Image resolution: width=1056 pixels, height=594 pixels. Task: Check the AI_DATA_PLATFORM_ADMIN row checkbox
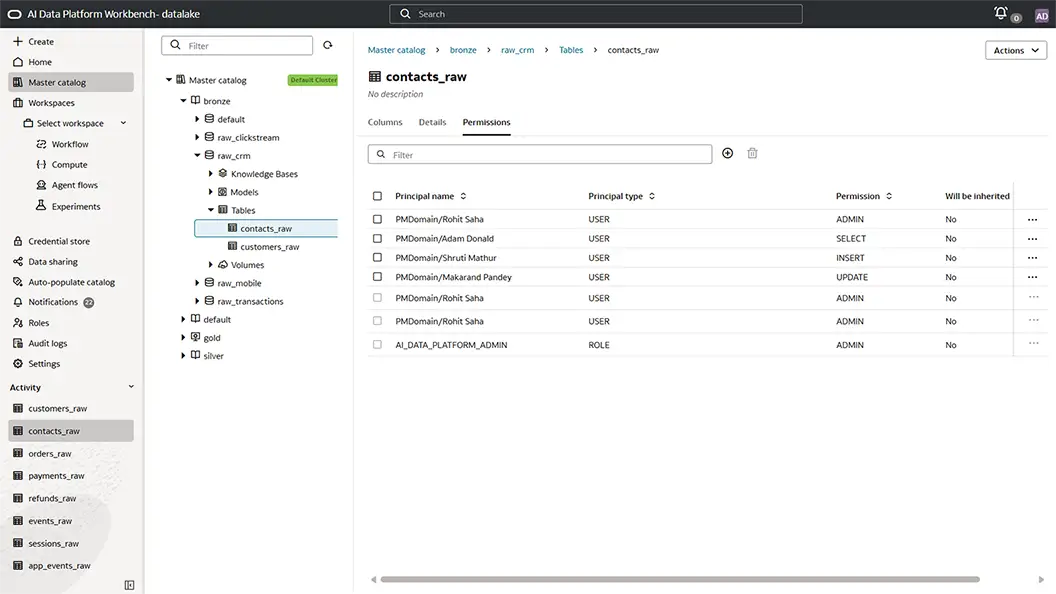point(377,344)
